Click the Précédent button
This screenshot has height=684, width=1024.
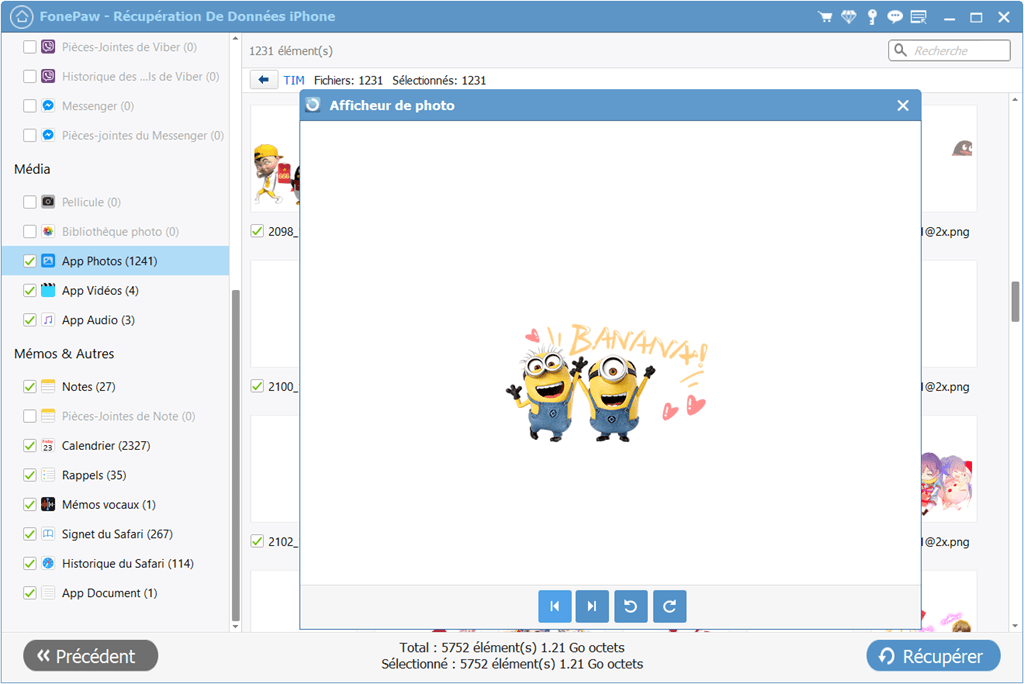pyautogui.click(x=91, y=655)
